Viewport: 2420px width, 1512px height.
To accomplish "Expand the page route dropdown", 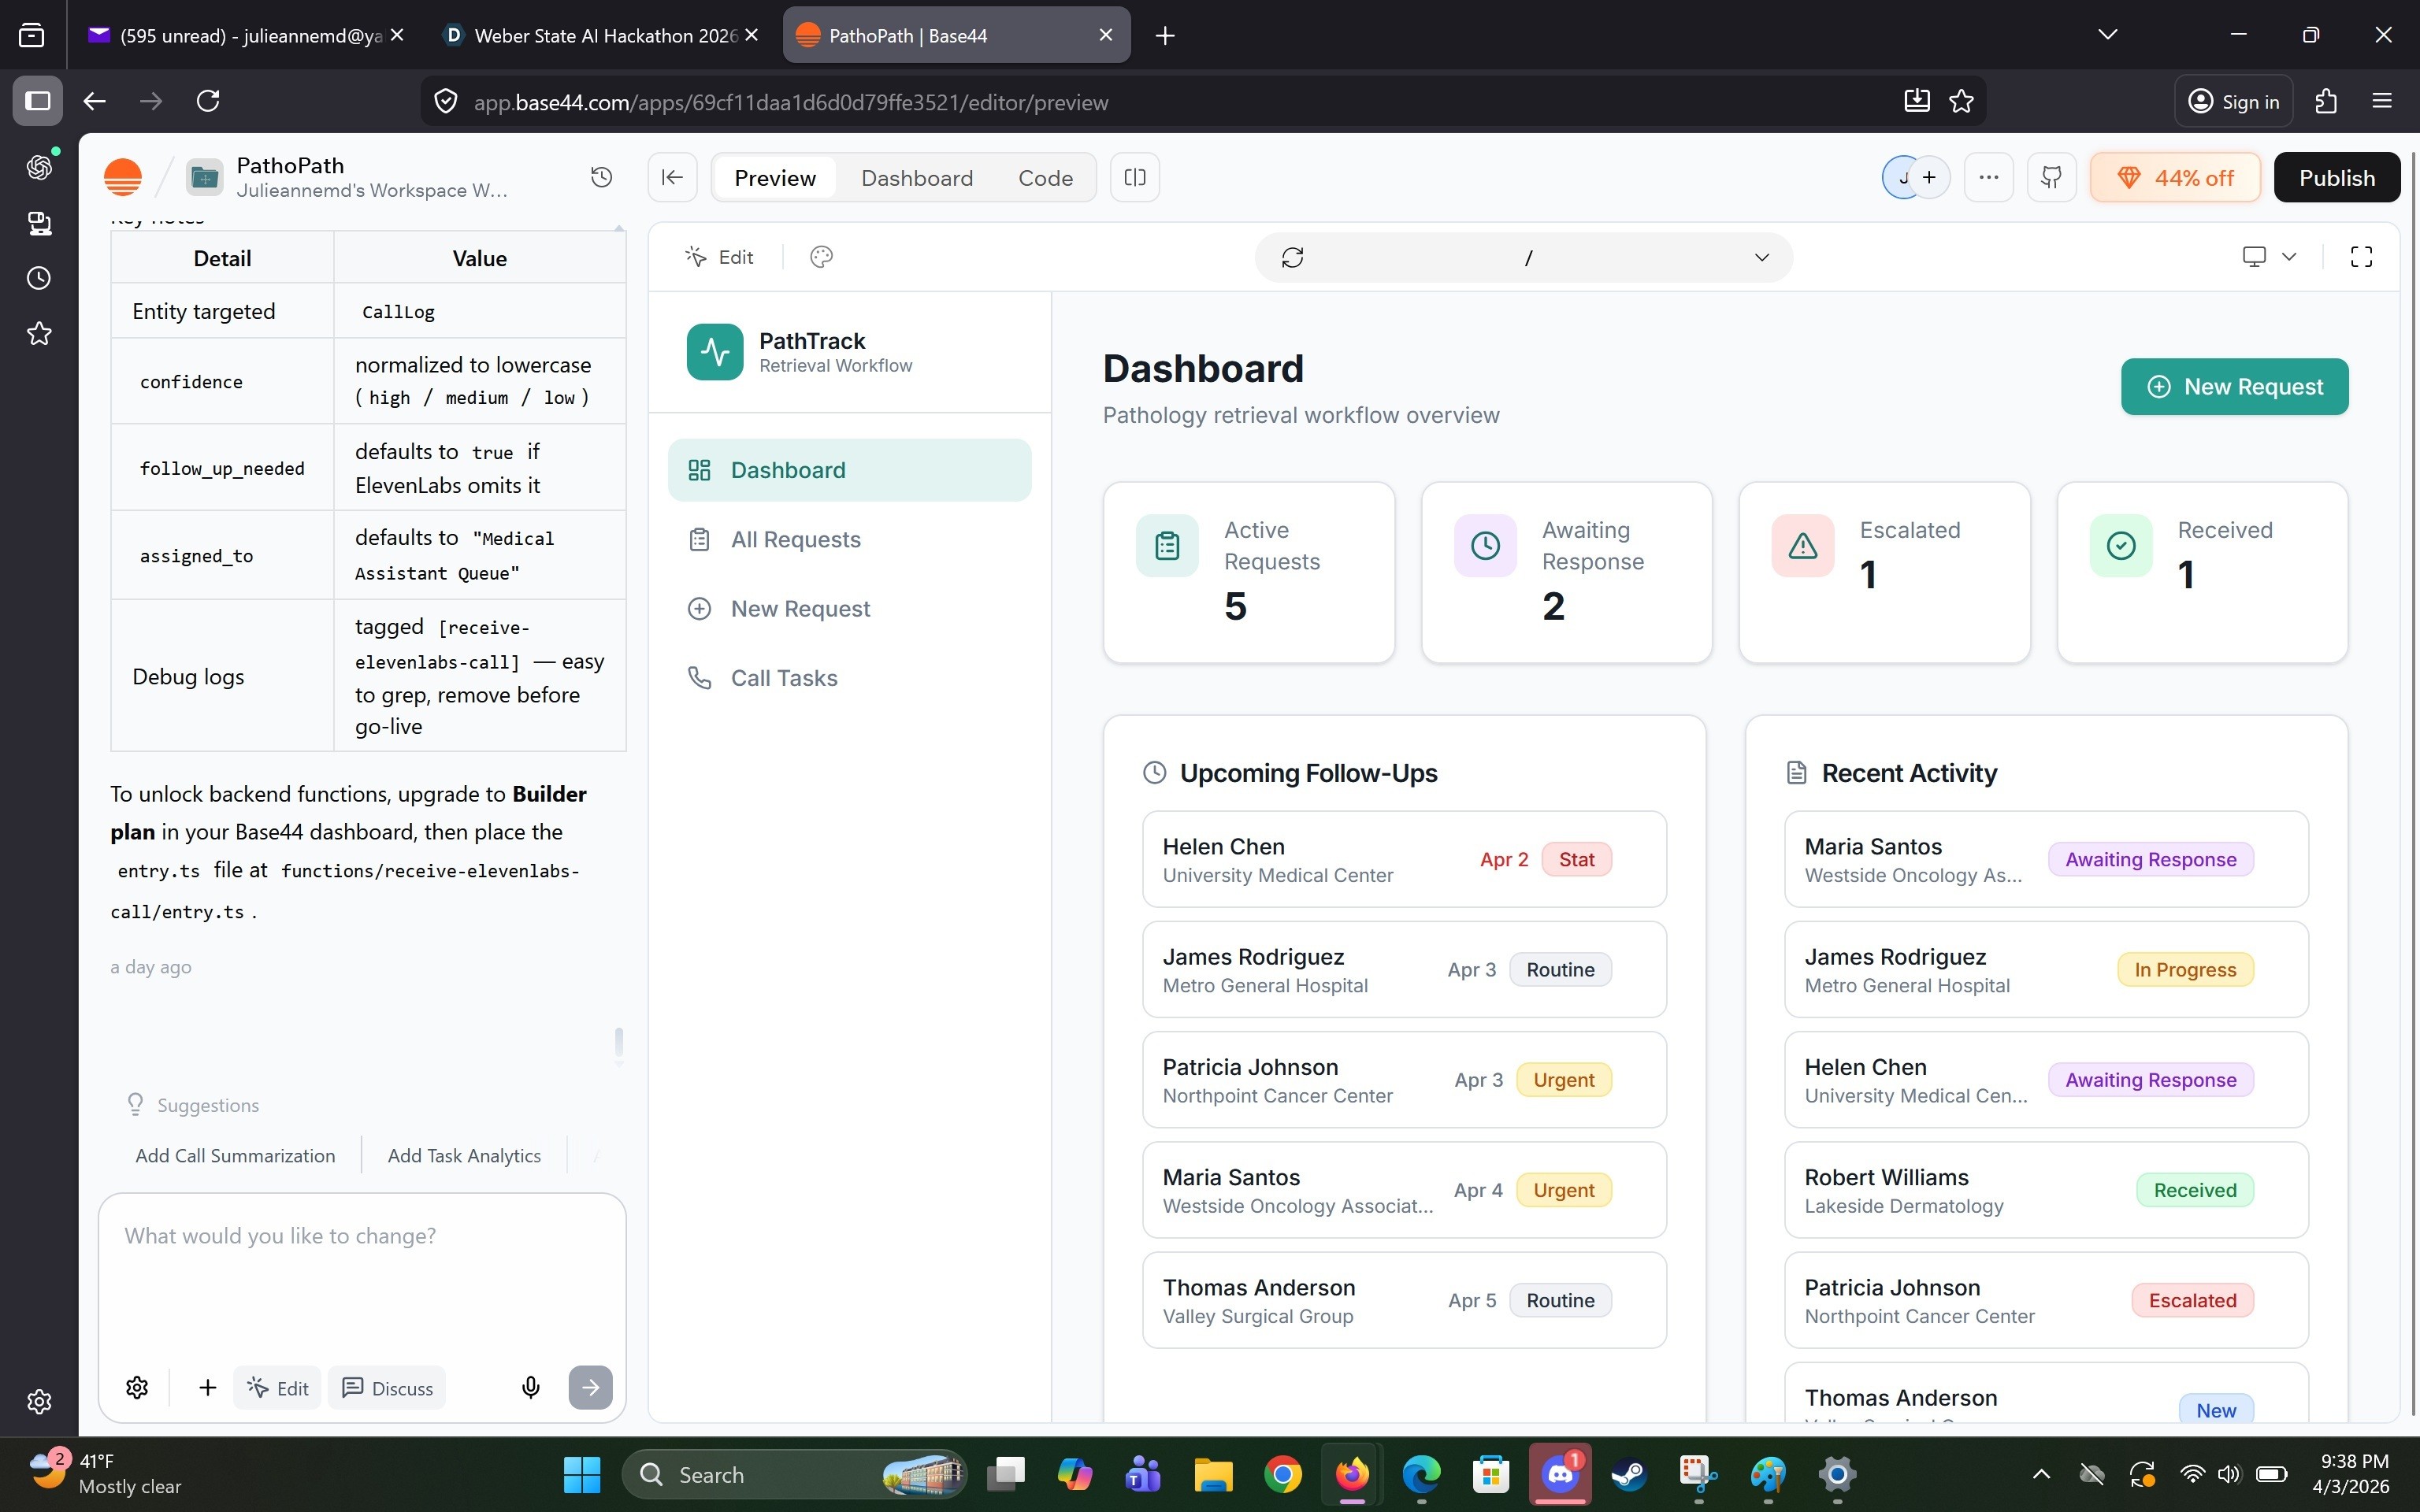I will click(x=1761, y=258).
